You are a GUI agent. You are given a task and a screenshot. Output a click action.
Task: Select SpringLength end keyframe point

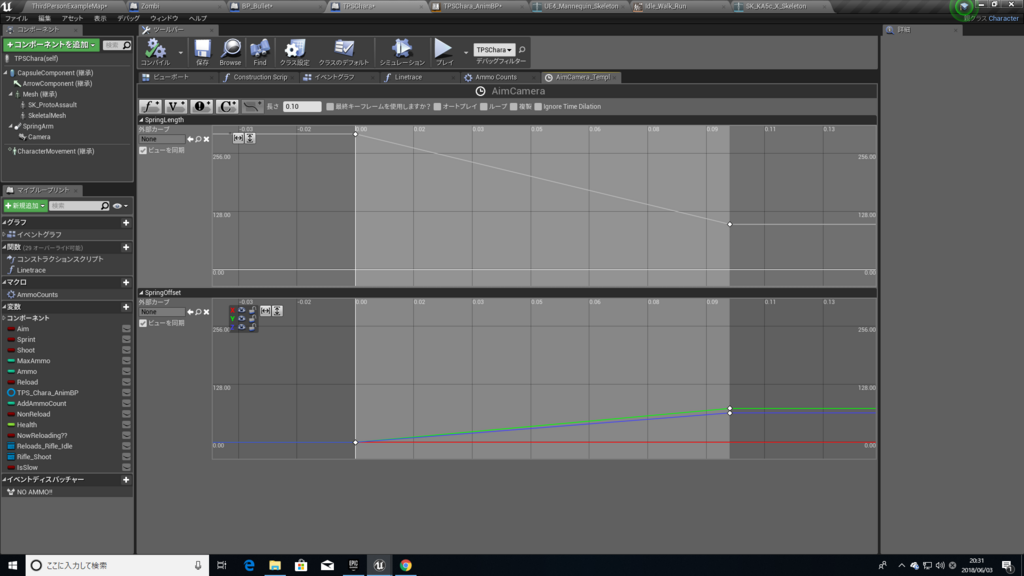[730, 225]
